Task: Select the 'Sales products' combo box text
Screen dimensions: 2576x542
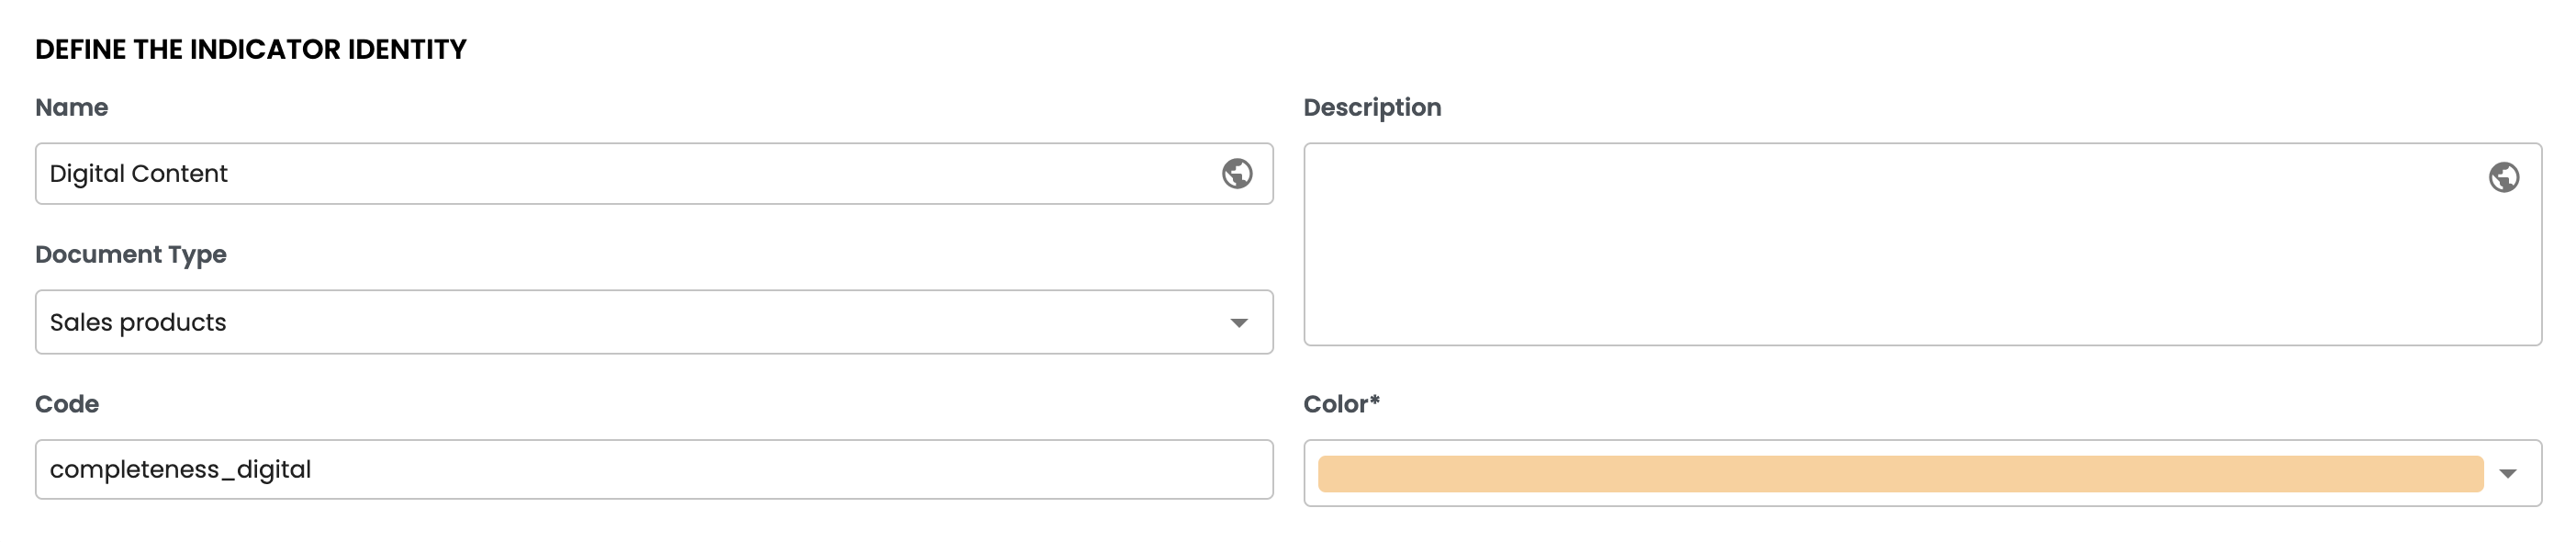Action: (x=138, y=323)
